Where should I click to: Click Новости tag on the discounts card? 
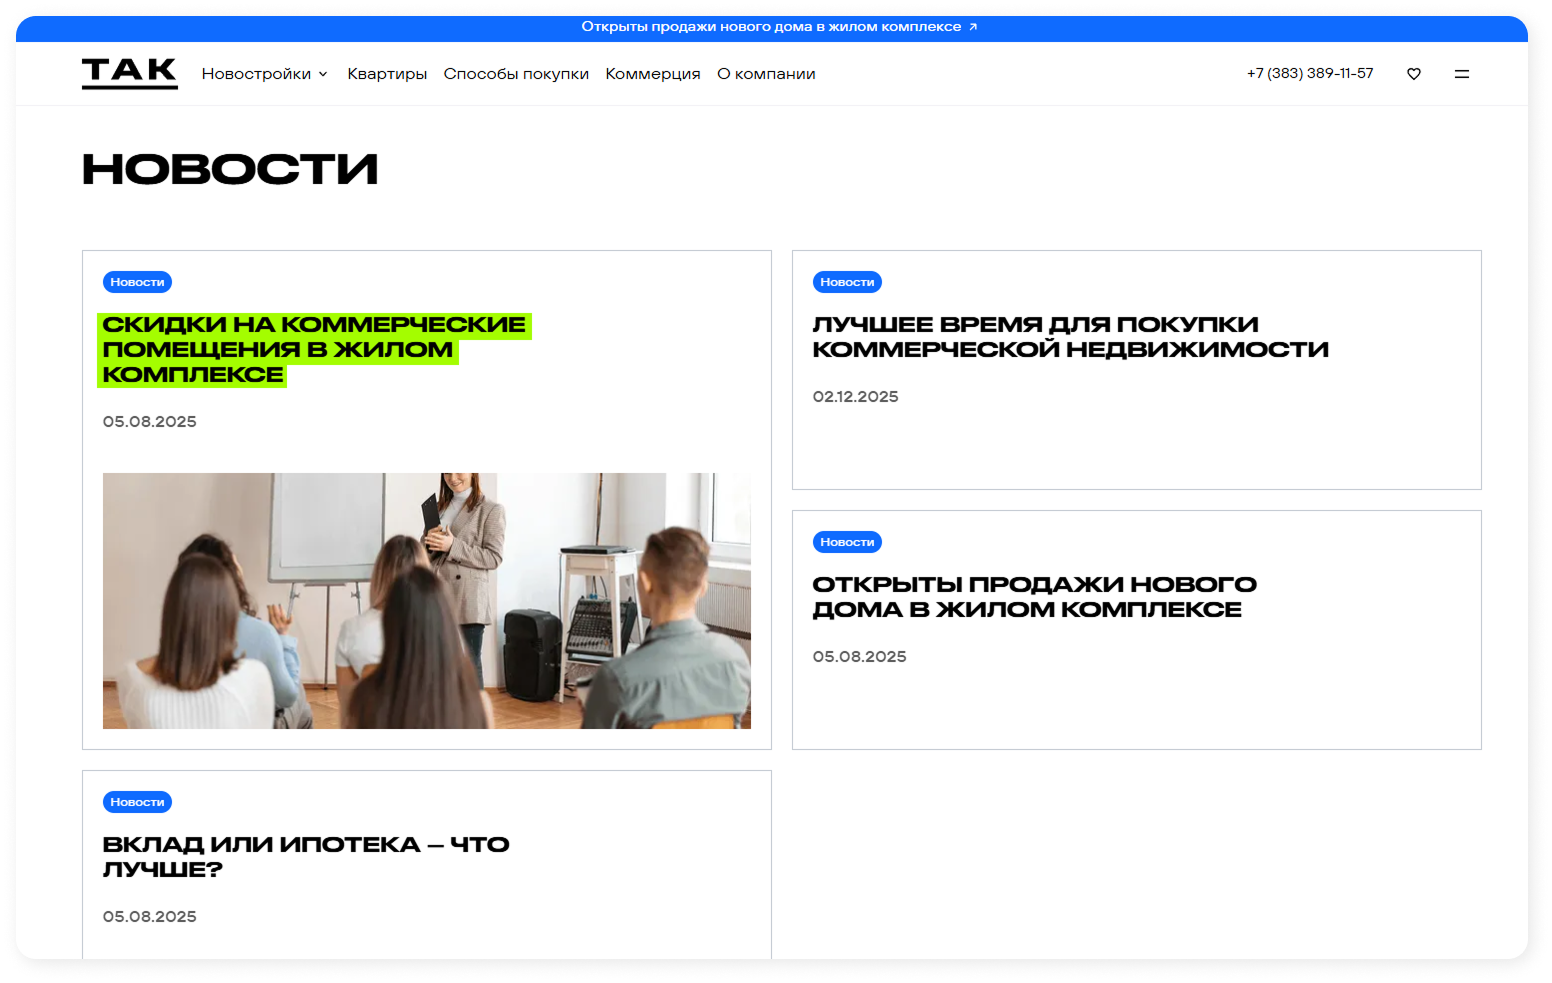pyautogui.click(x=137, y=282)
